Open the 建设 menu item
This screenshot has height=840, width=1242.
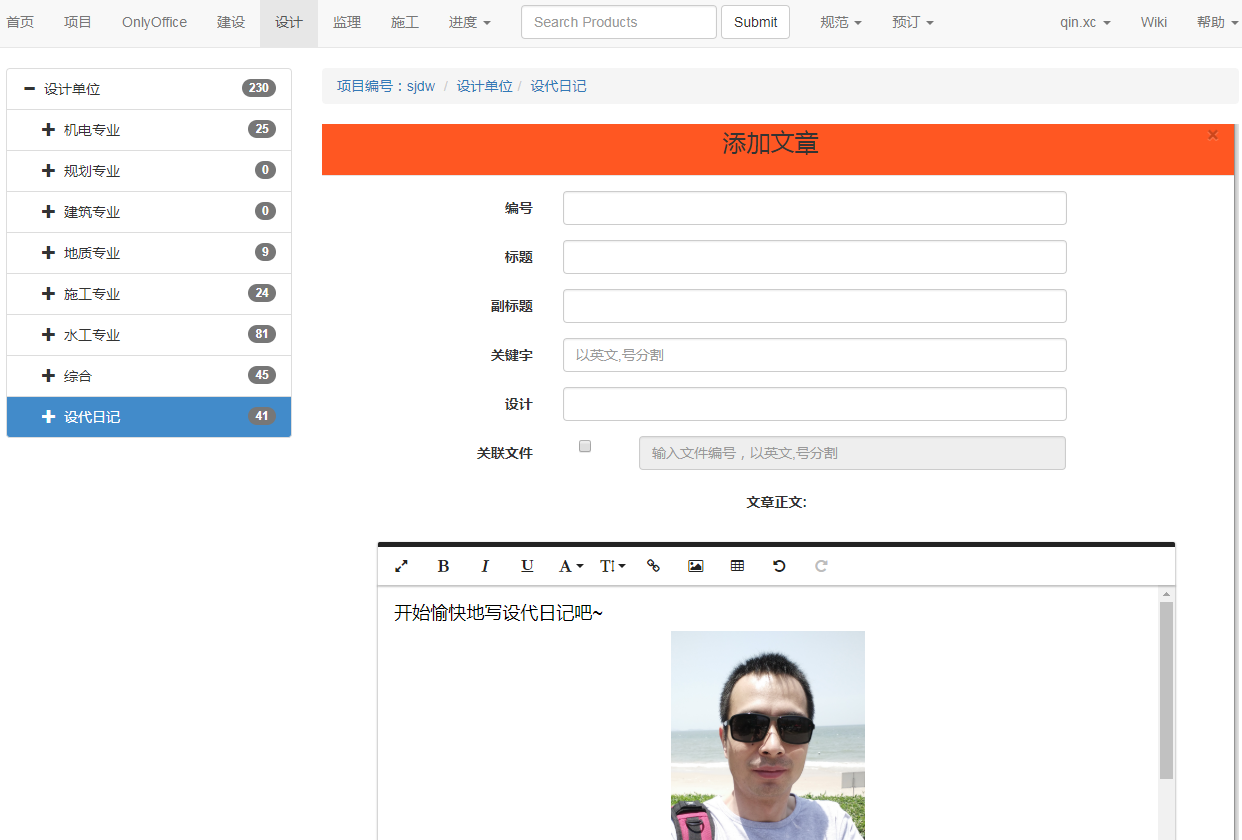coord(231,22)
